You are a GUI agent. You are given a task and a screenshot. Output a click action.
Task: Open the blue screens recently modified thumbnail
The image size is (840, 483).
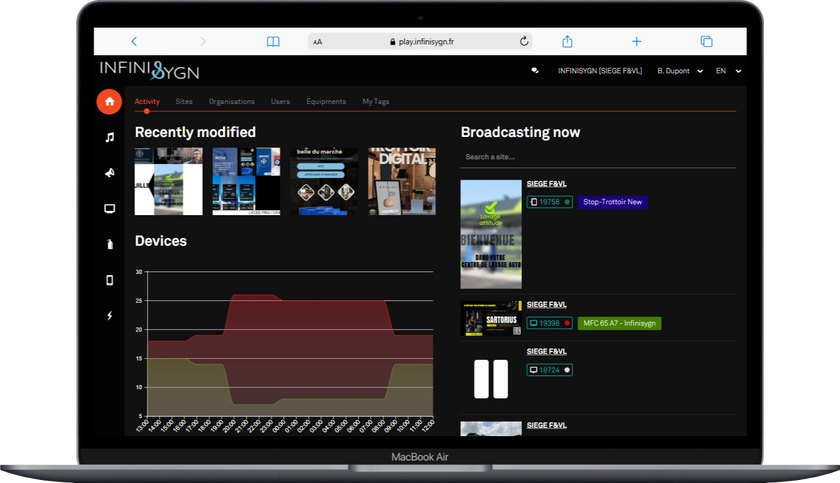click(x=246, y=182)
